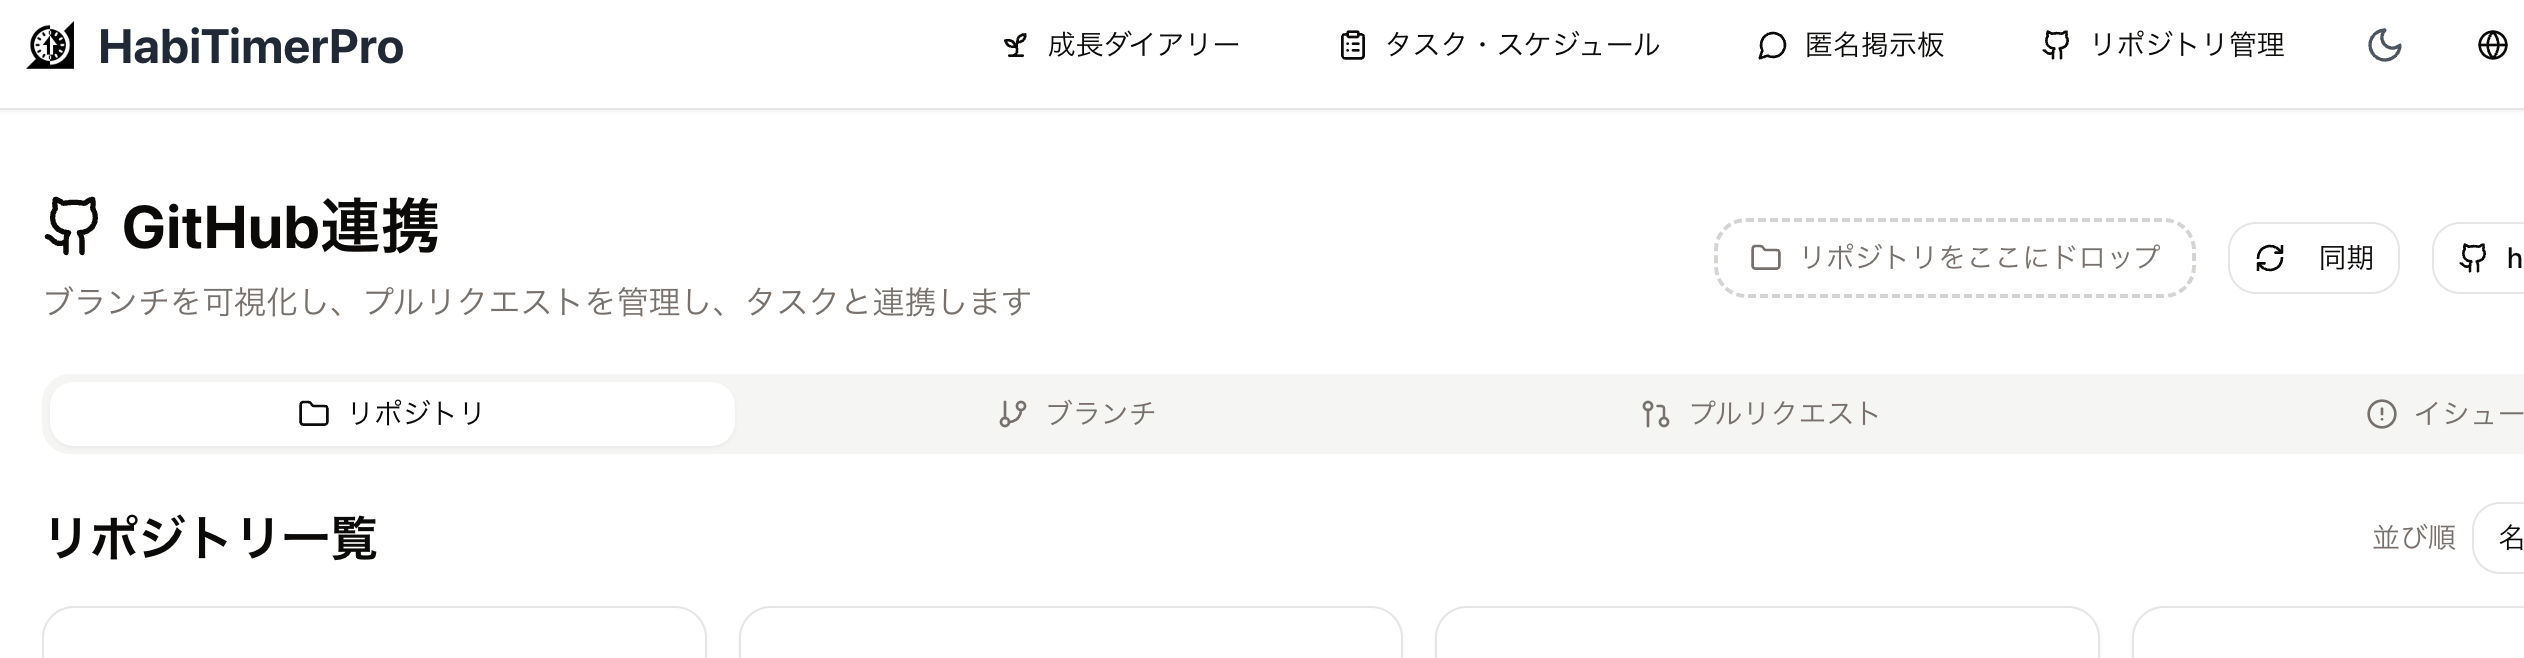Open the language selector globe icon

click(2492, 45)
